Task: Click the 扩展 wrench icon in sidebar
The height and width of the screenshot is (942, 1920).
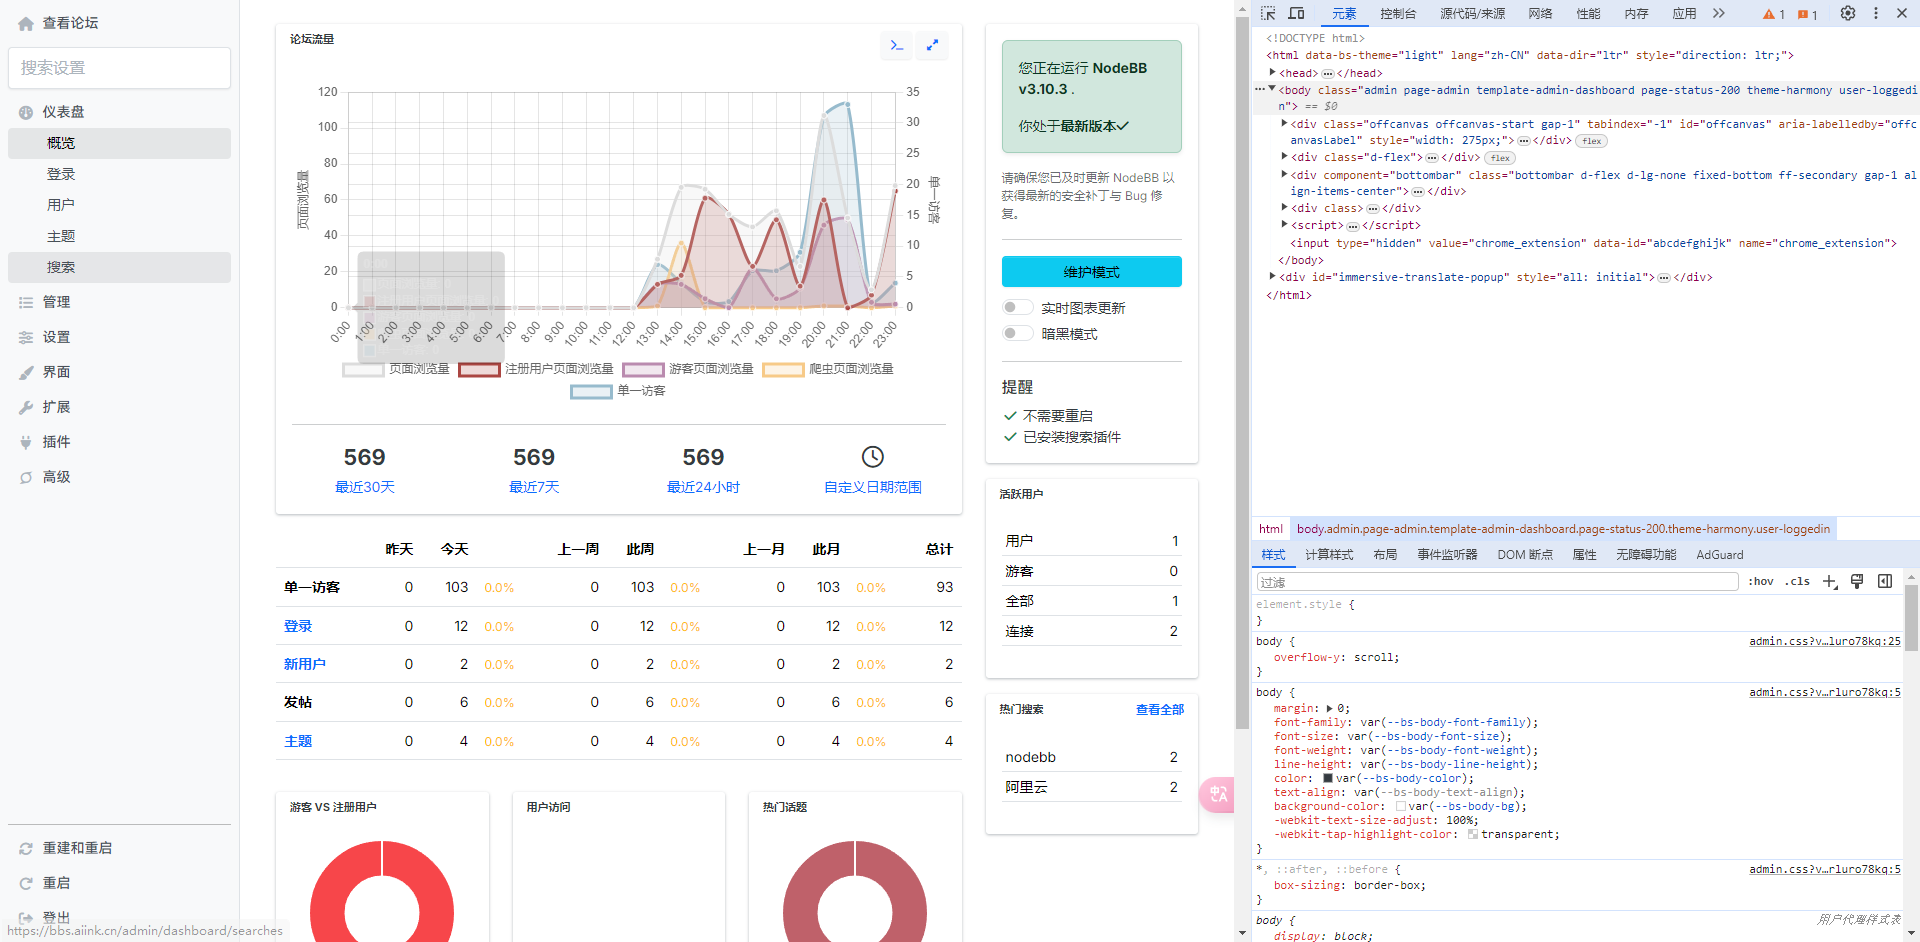Action: pyautogui.click(x=26, y=407)
